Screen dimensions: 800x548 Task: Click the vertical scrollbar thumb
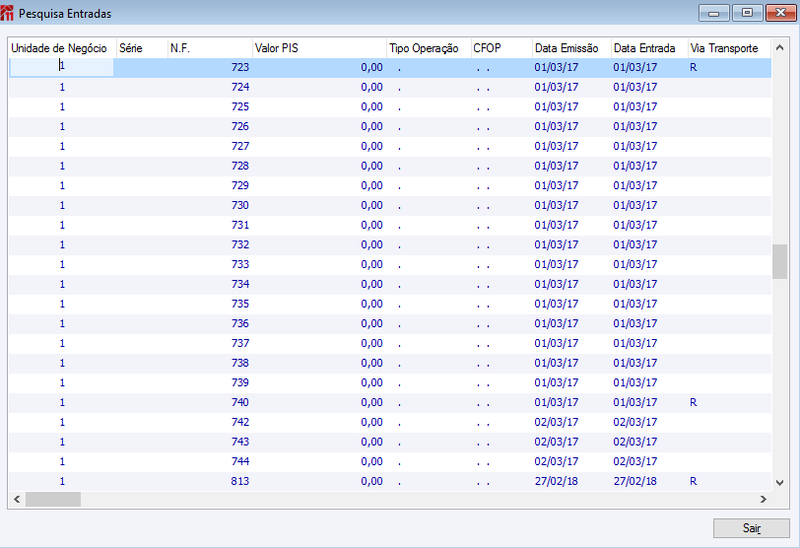780,261
